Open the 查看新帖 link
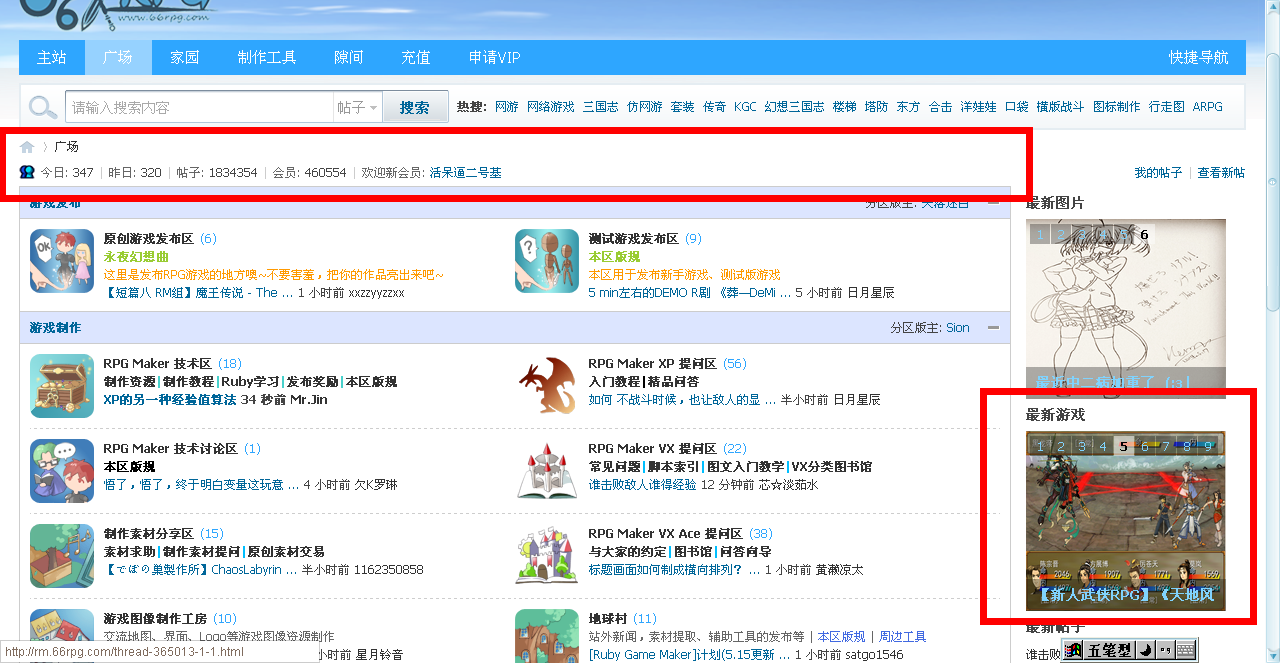Viewport: 1280px width, 663px height. coord(1221,173)
